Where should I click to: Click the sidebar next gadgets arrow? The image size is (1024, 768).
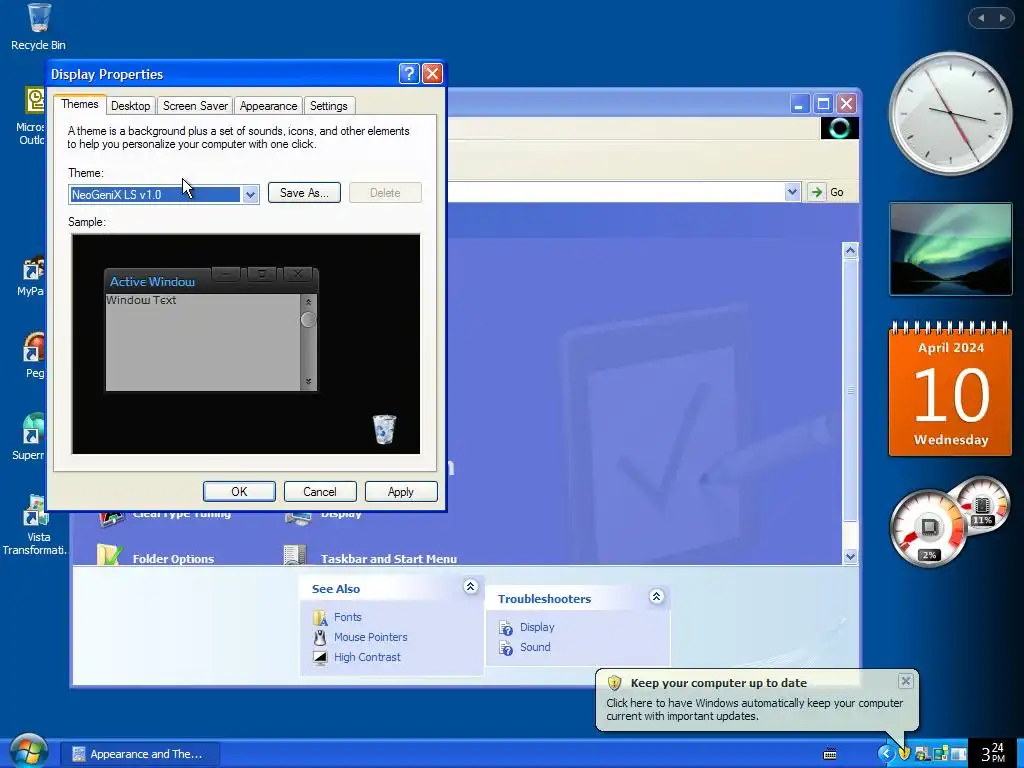(x=1002, y=18)
